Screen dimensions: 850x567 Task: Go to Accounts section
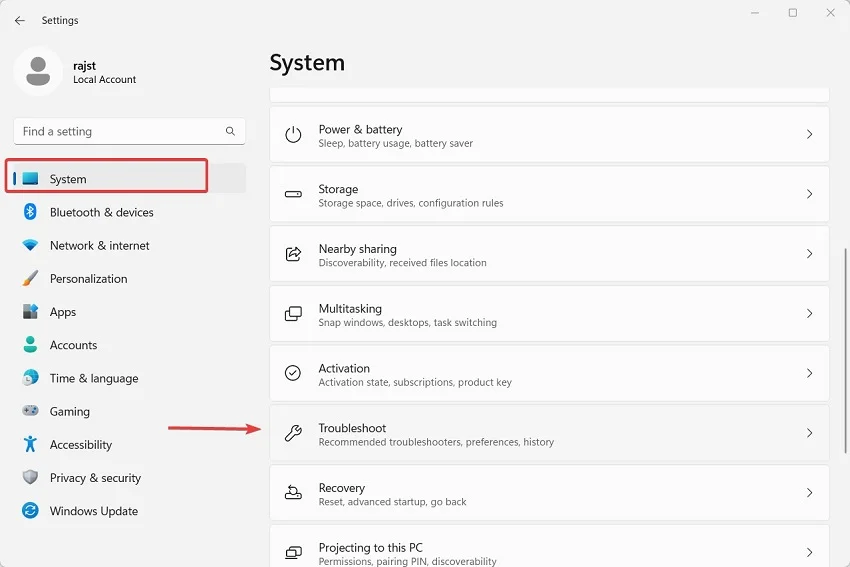pyautogui.click(x=73, y=345)
